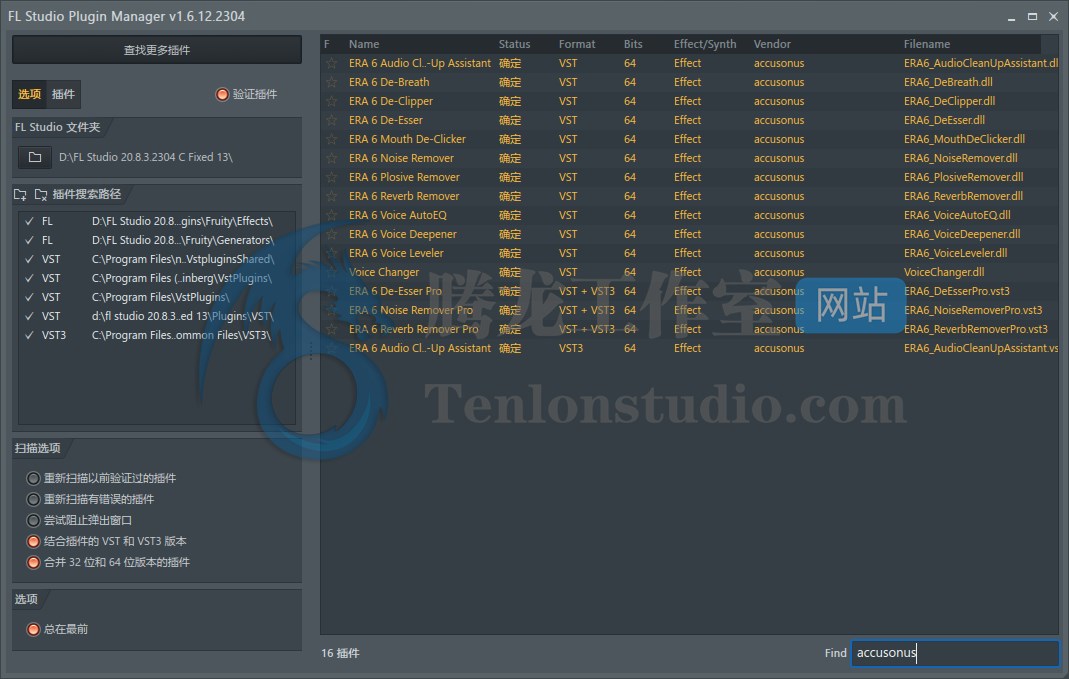Favorite star for ERA 6 De-Esser row
The image size is (1069, 679).
click(331, 121)
